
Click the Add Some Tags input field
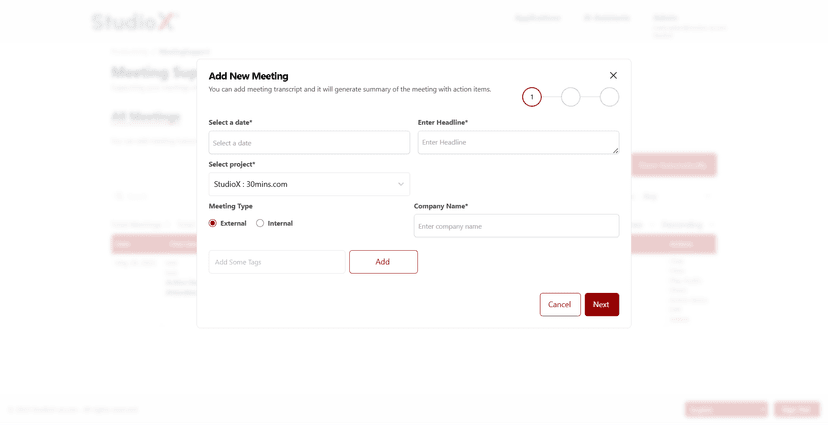click(x=277, y=262)
